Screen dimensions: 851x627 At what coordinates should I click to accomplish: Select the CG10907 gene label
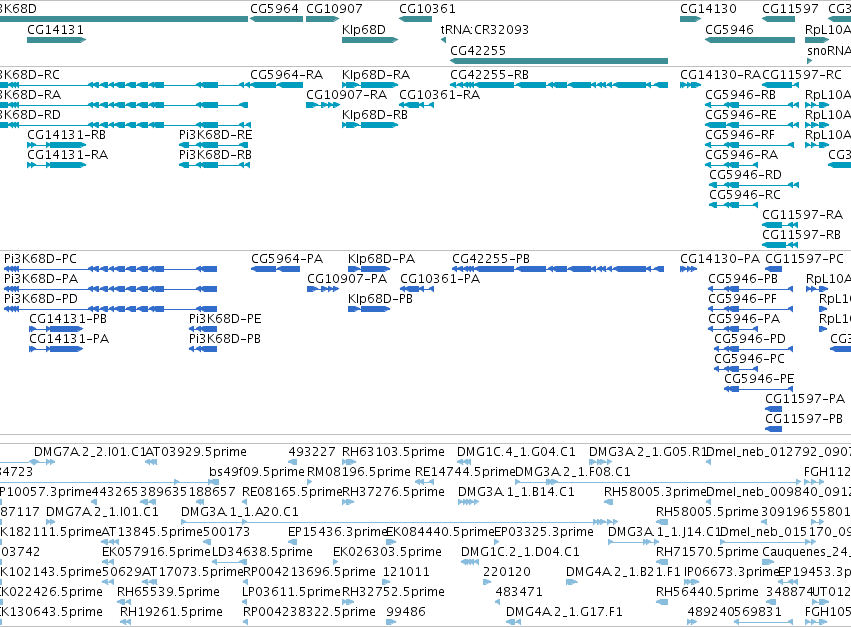334,9
